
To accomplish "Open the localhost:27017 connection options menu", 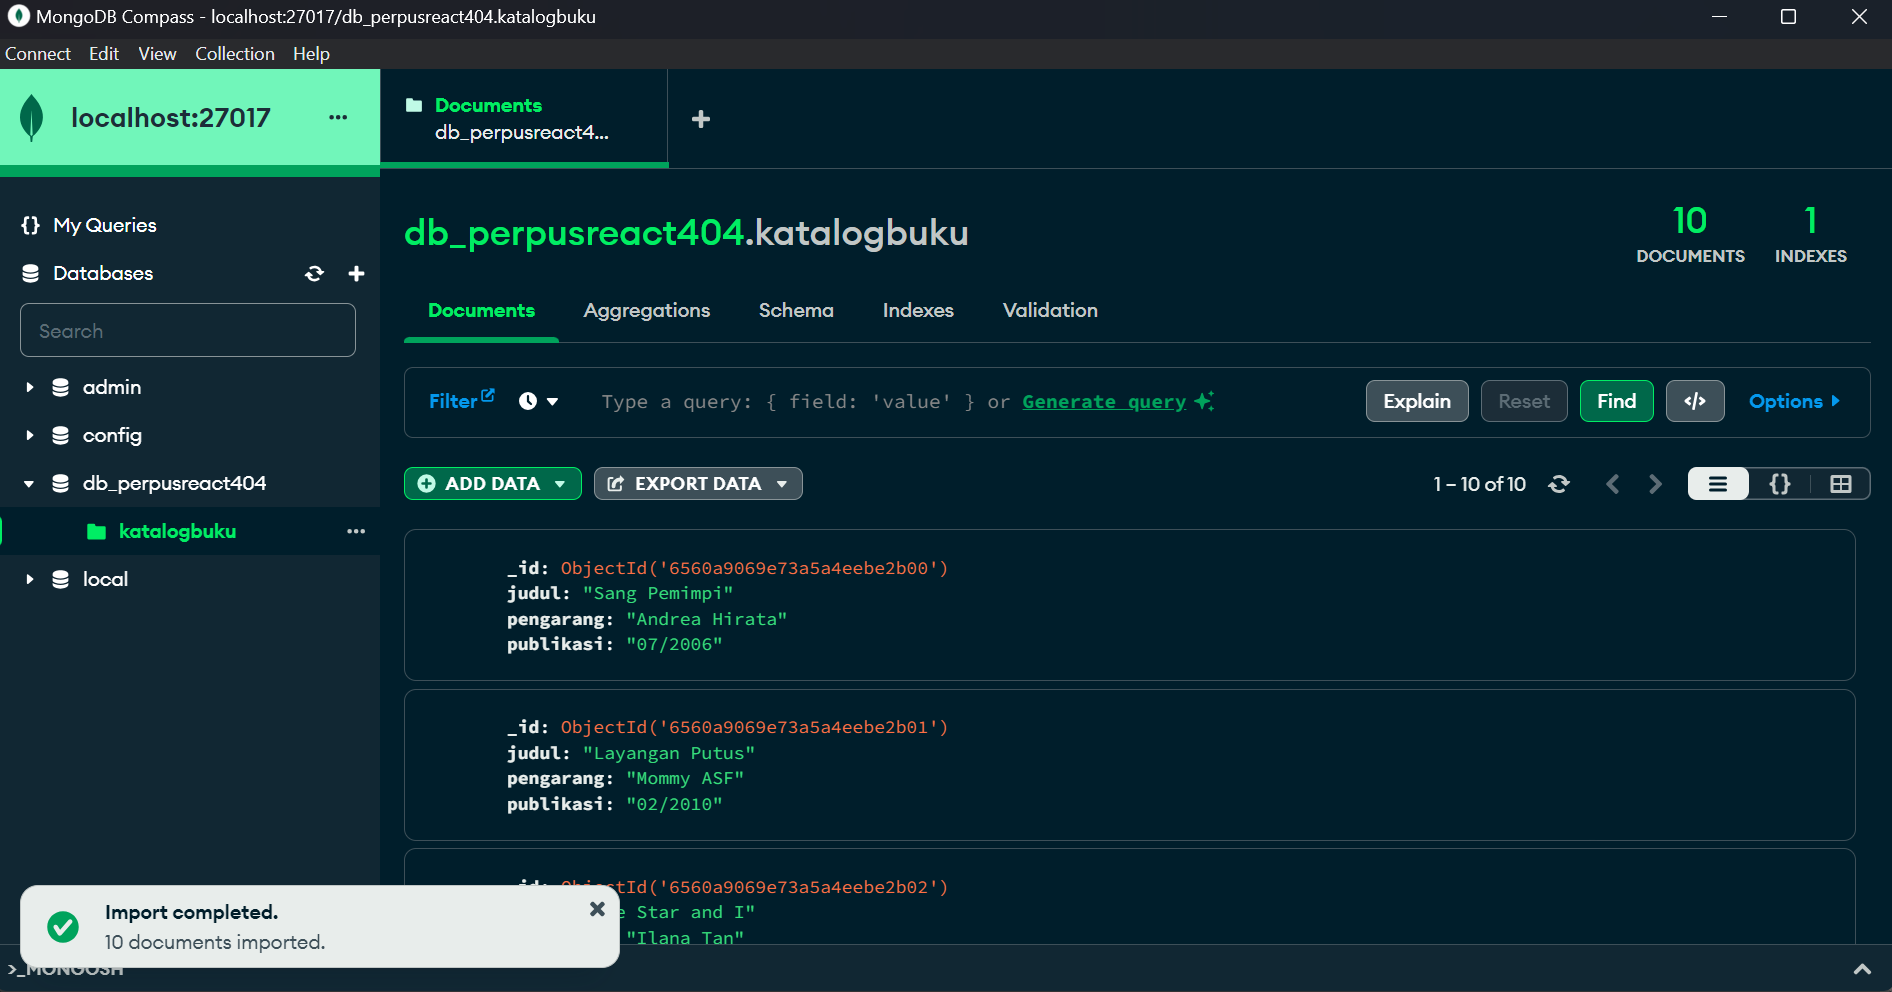I will point(338,117).
